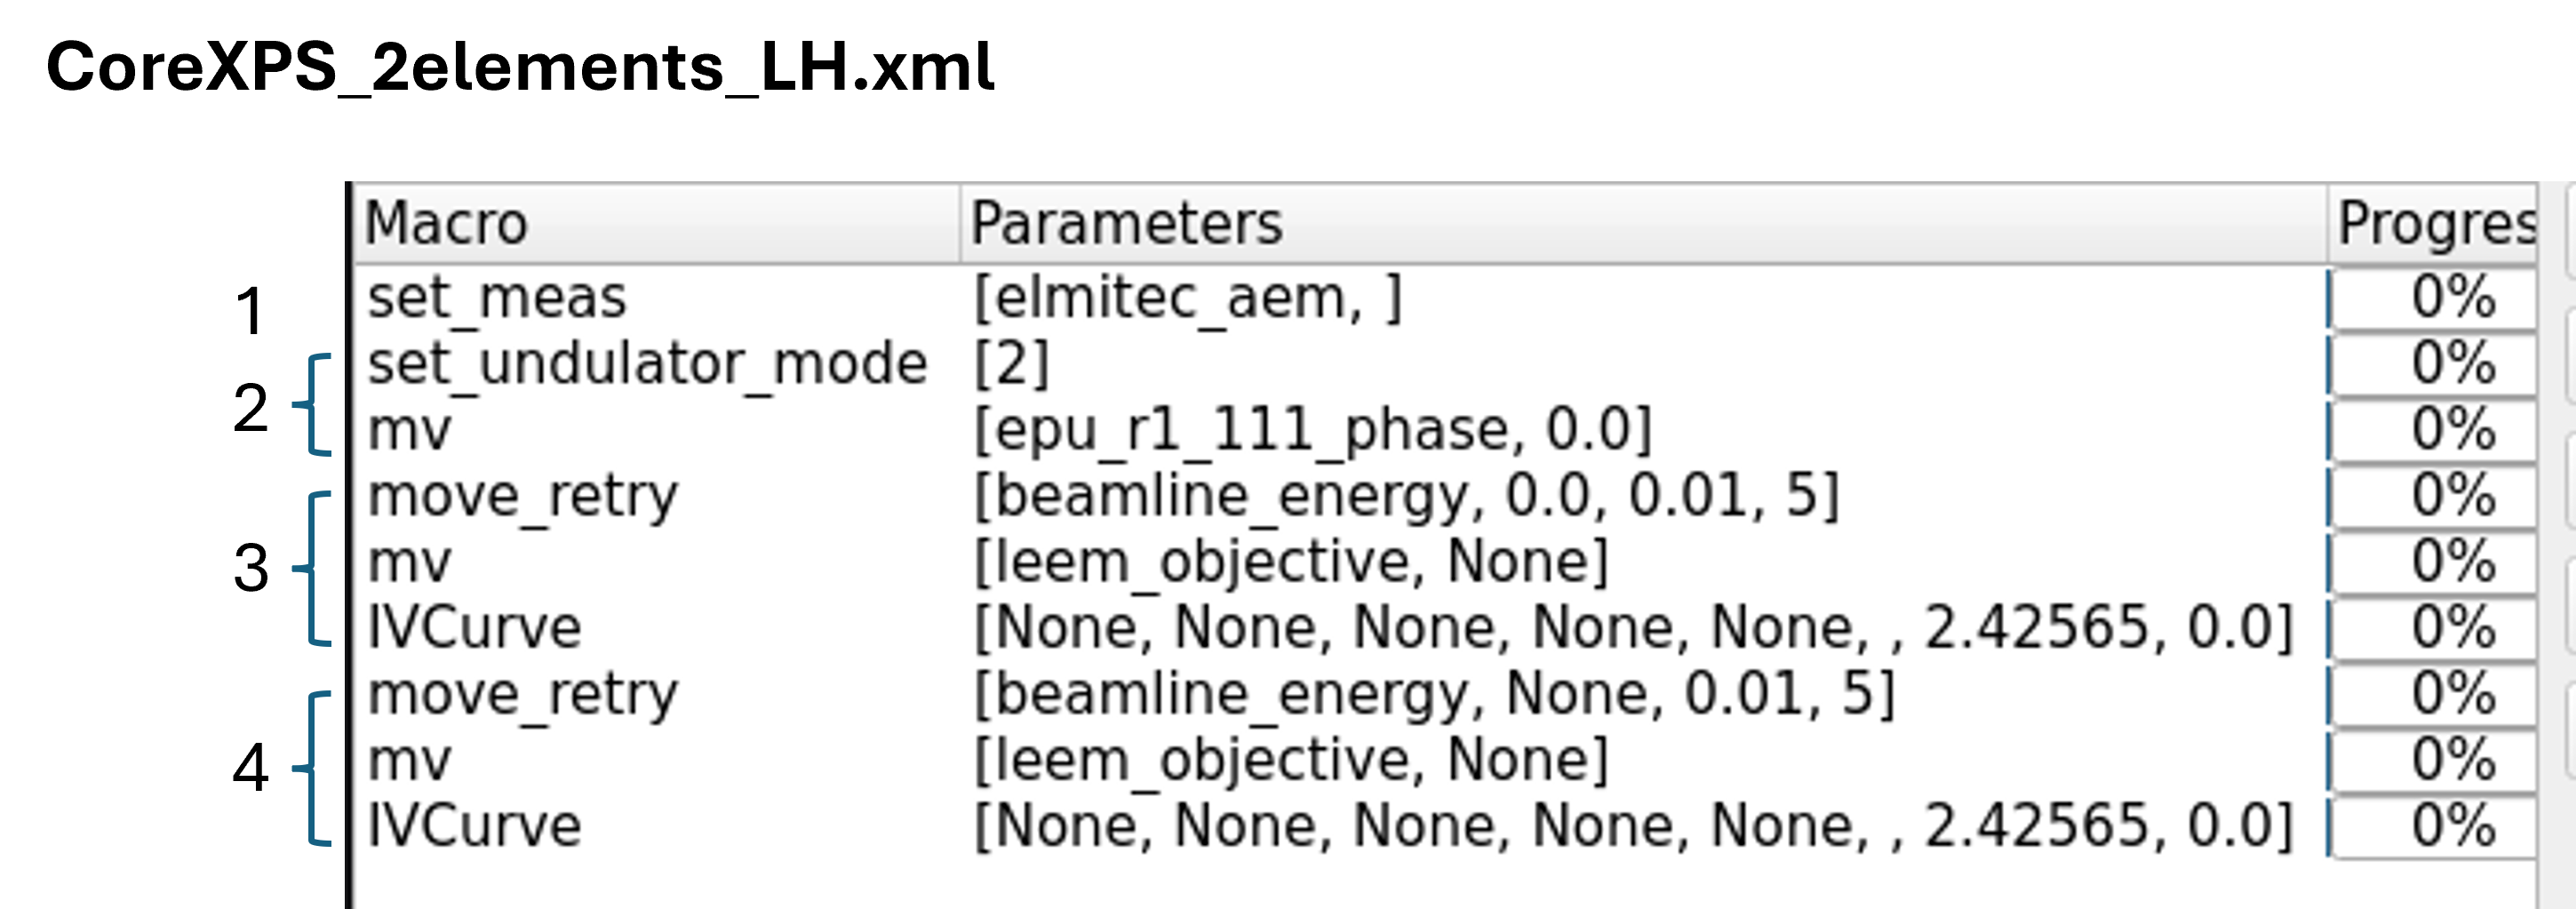2576x909 pixels.
Task: Click the [epu_r1_111_phase, 0.0] parameters cell
Action: 1312,430
